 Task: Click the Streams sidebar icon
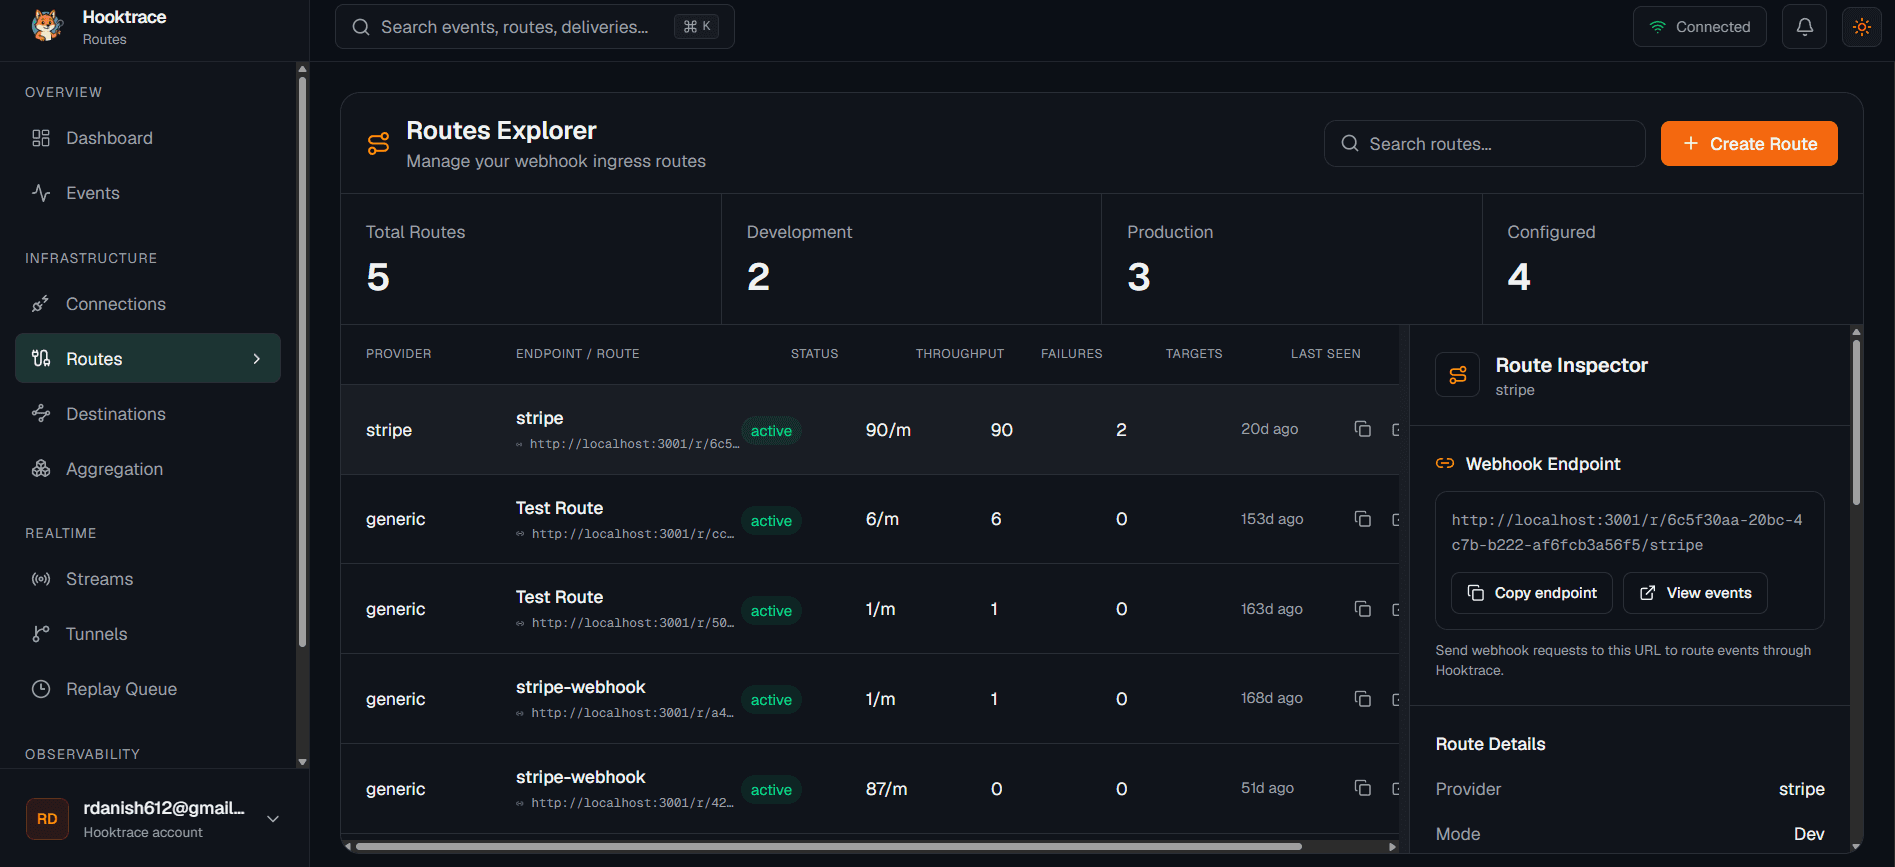click(41, 579)
